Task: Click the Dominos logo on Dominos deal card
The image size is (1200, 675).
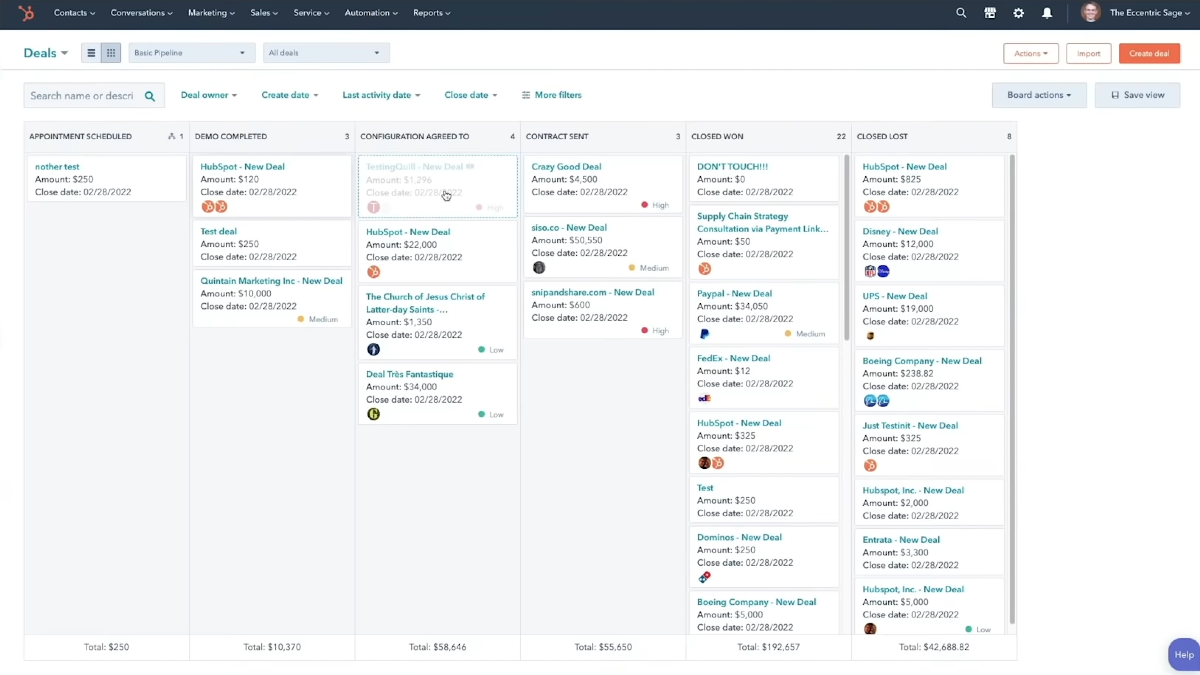Action: pyautogui.click(x=704, y=577)
